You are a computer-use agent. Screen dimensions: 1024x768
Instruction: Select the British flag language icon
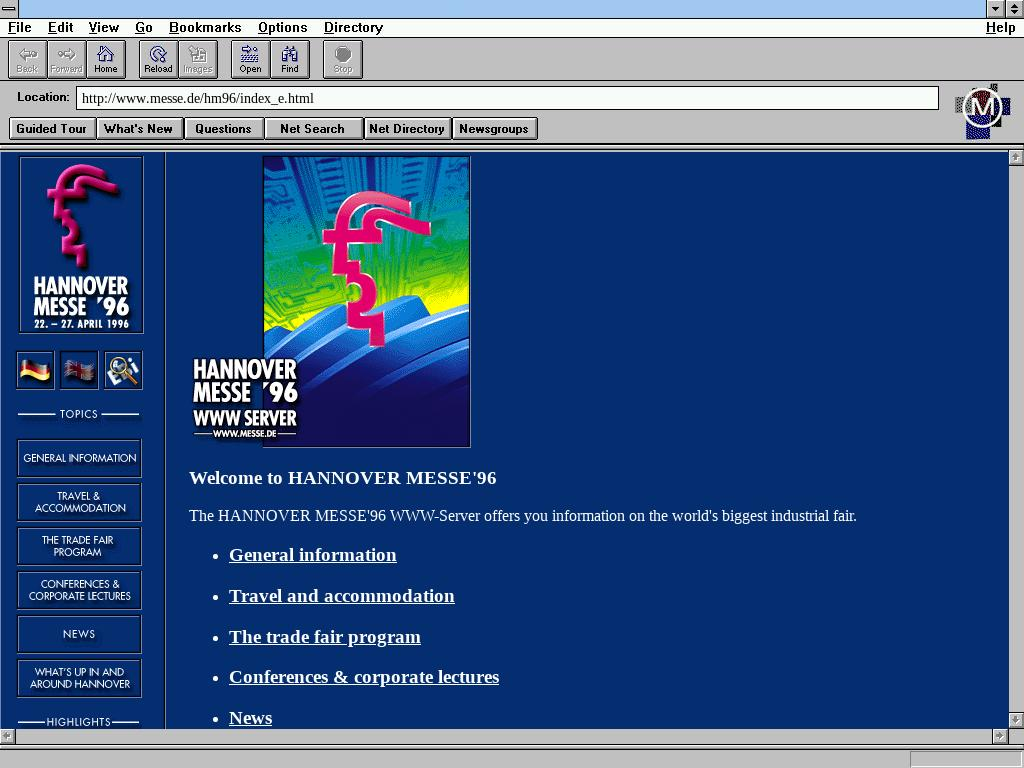click(x=79, y=370)
